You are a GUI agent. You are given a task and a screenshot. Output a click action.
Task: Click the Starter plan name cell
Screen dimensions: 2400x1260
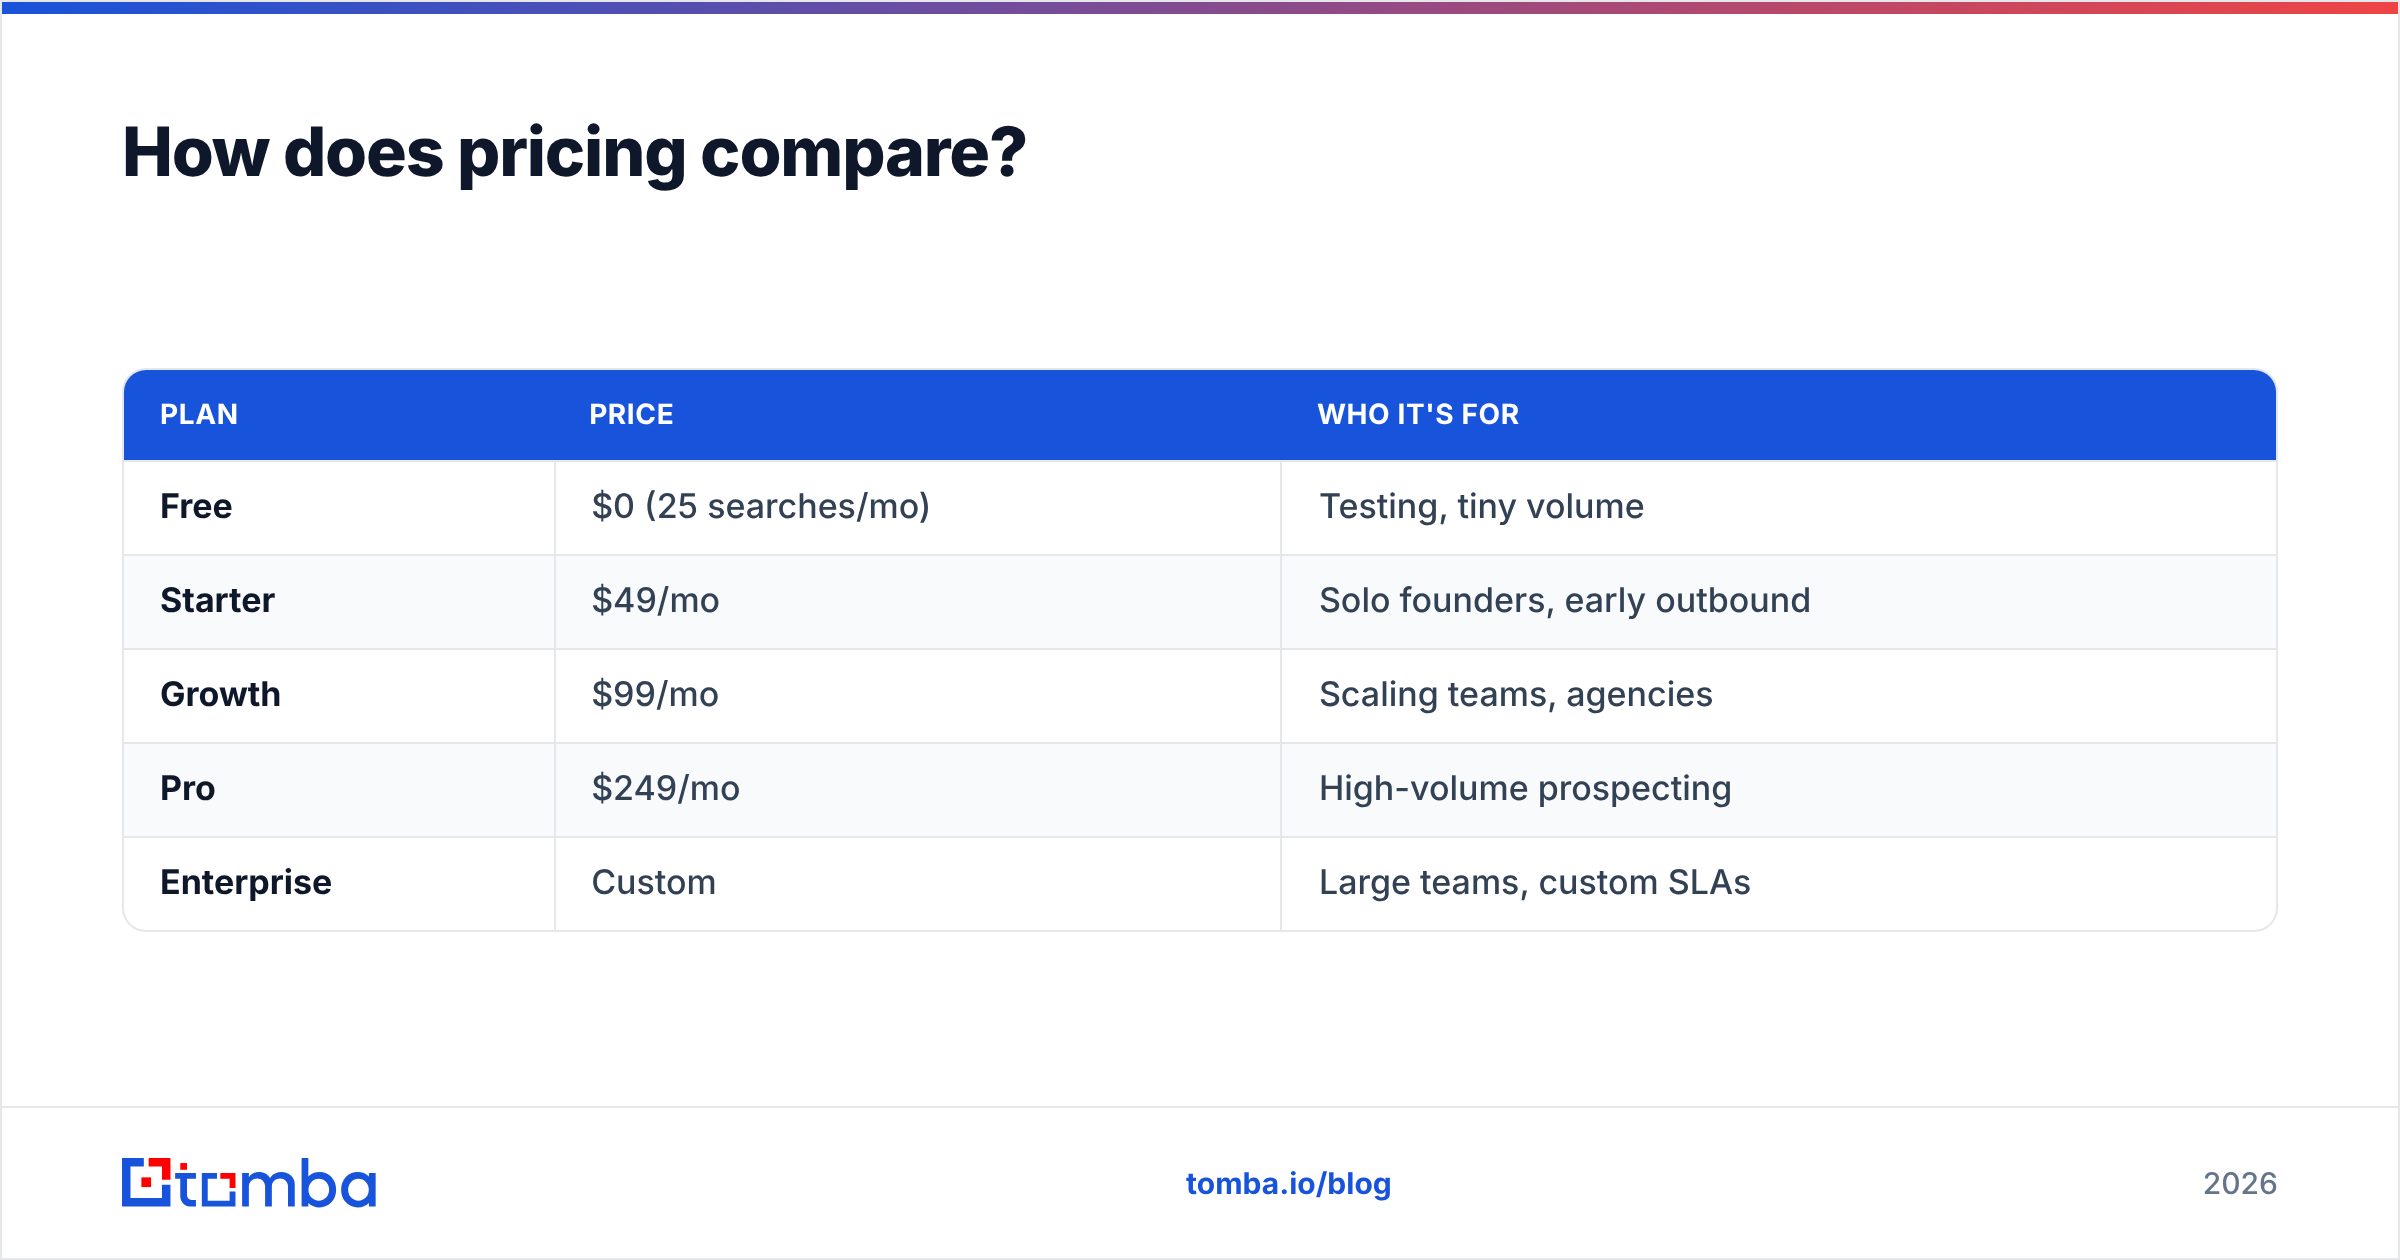tap(339, 602)
